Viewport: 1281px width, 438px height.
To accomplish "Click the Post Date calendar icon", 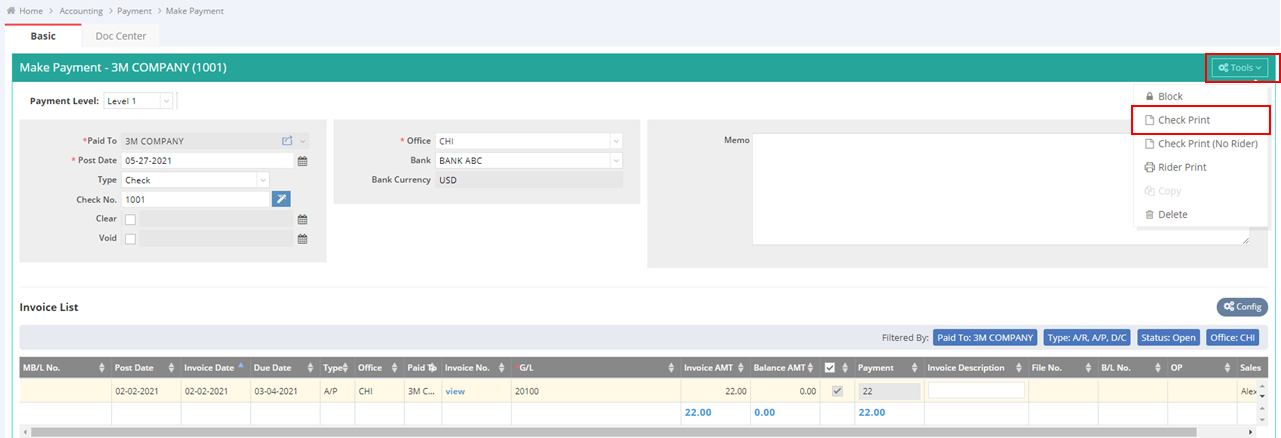I will (x=302, y=161).
